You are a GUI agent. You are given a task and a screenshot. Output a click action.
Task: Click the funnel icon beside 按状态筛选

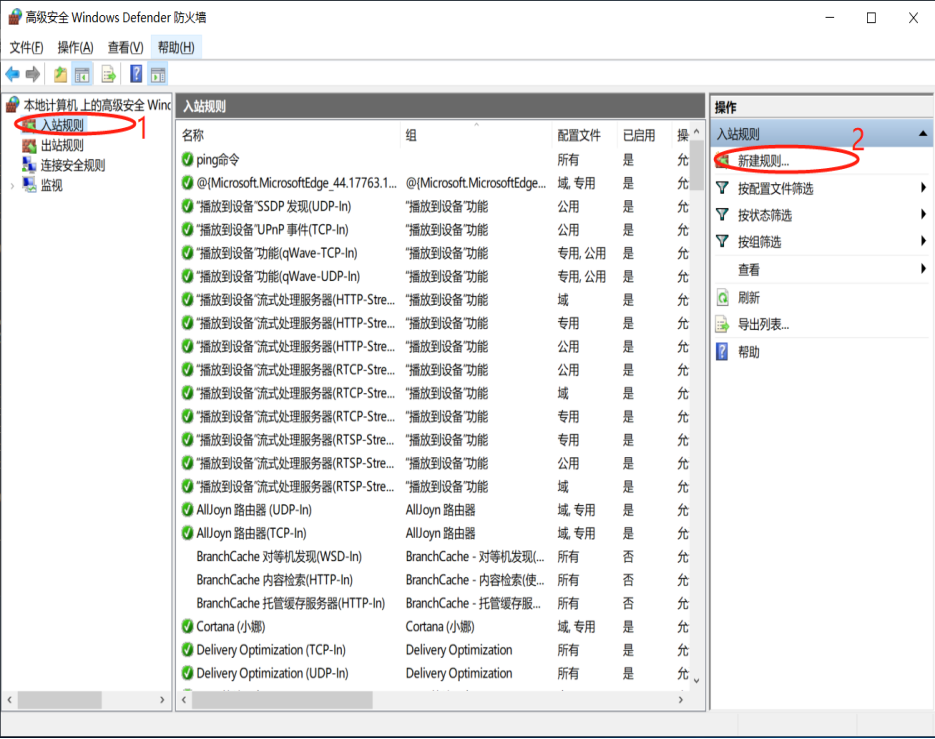(722, 214)
